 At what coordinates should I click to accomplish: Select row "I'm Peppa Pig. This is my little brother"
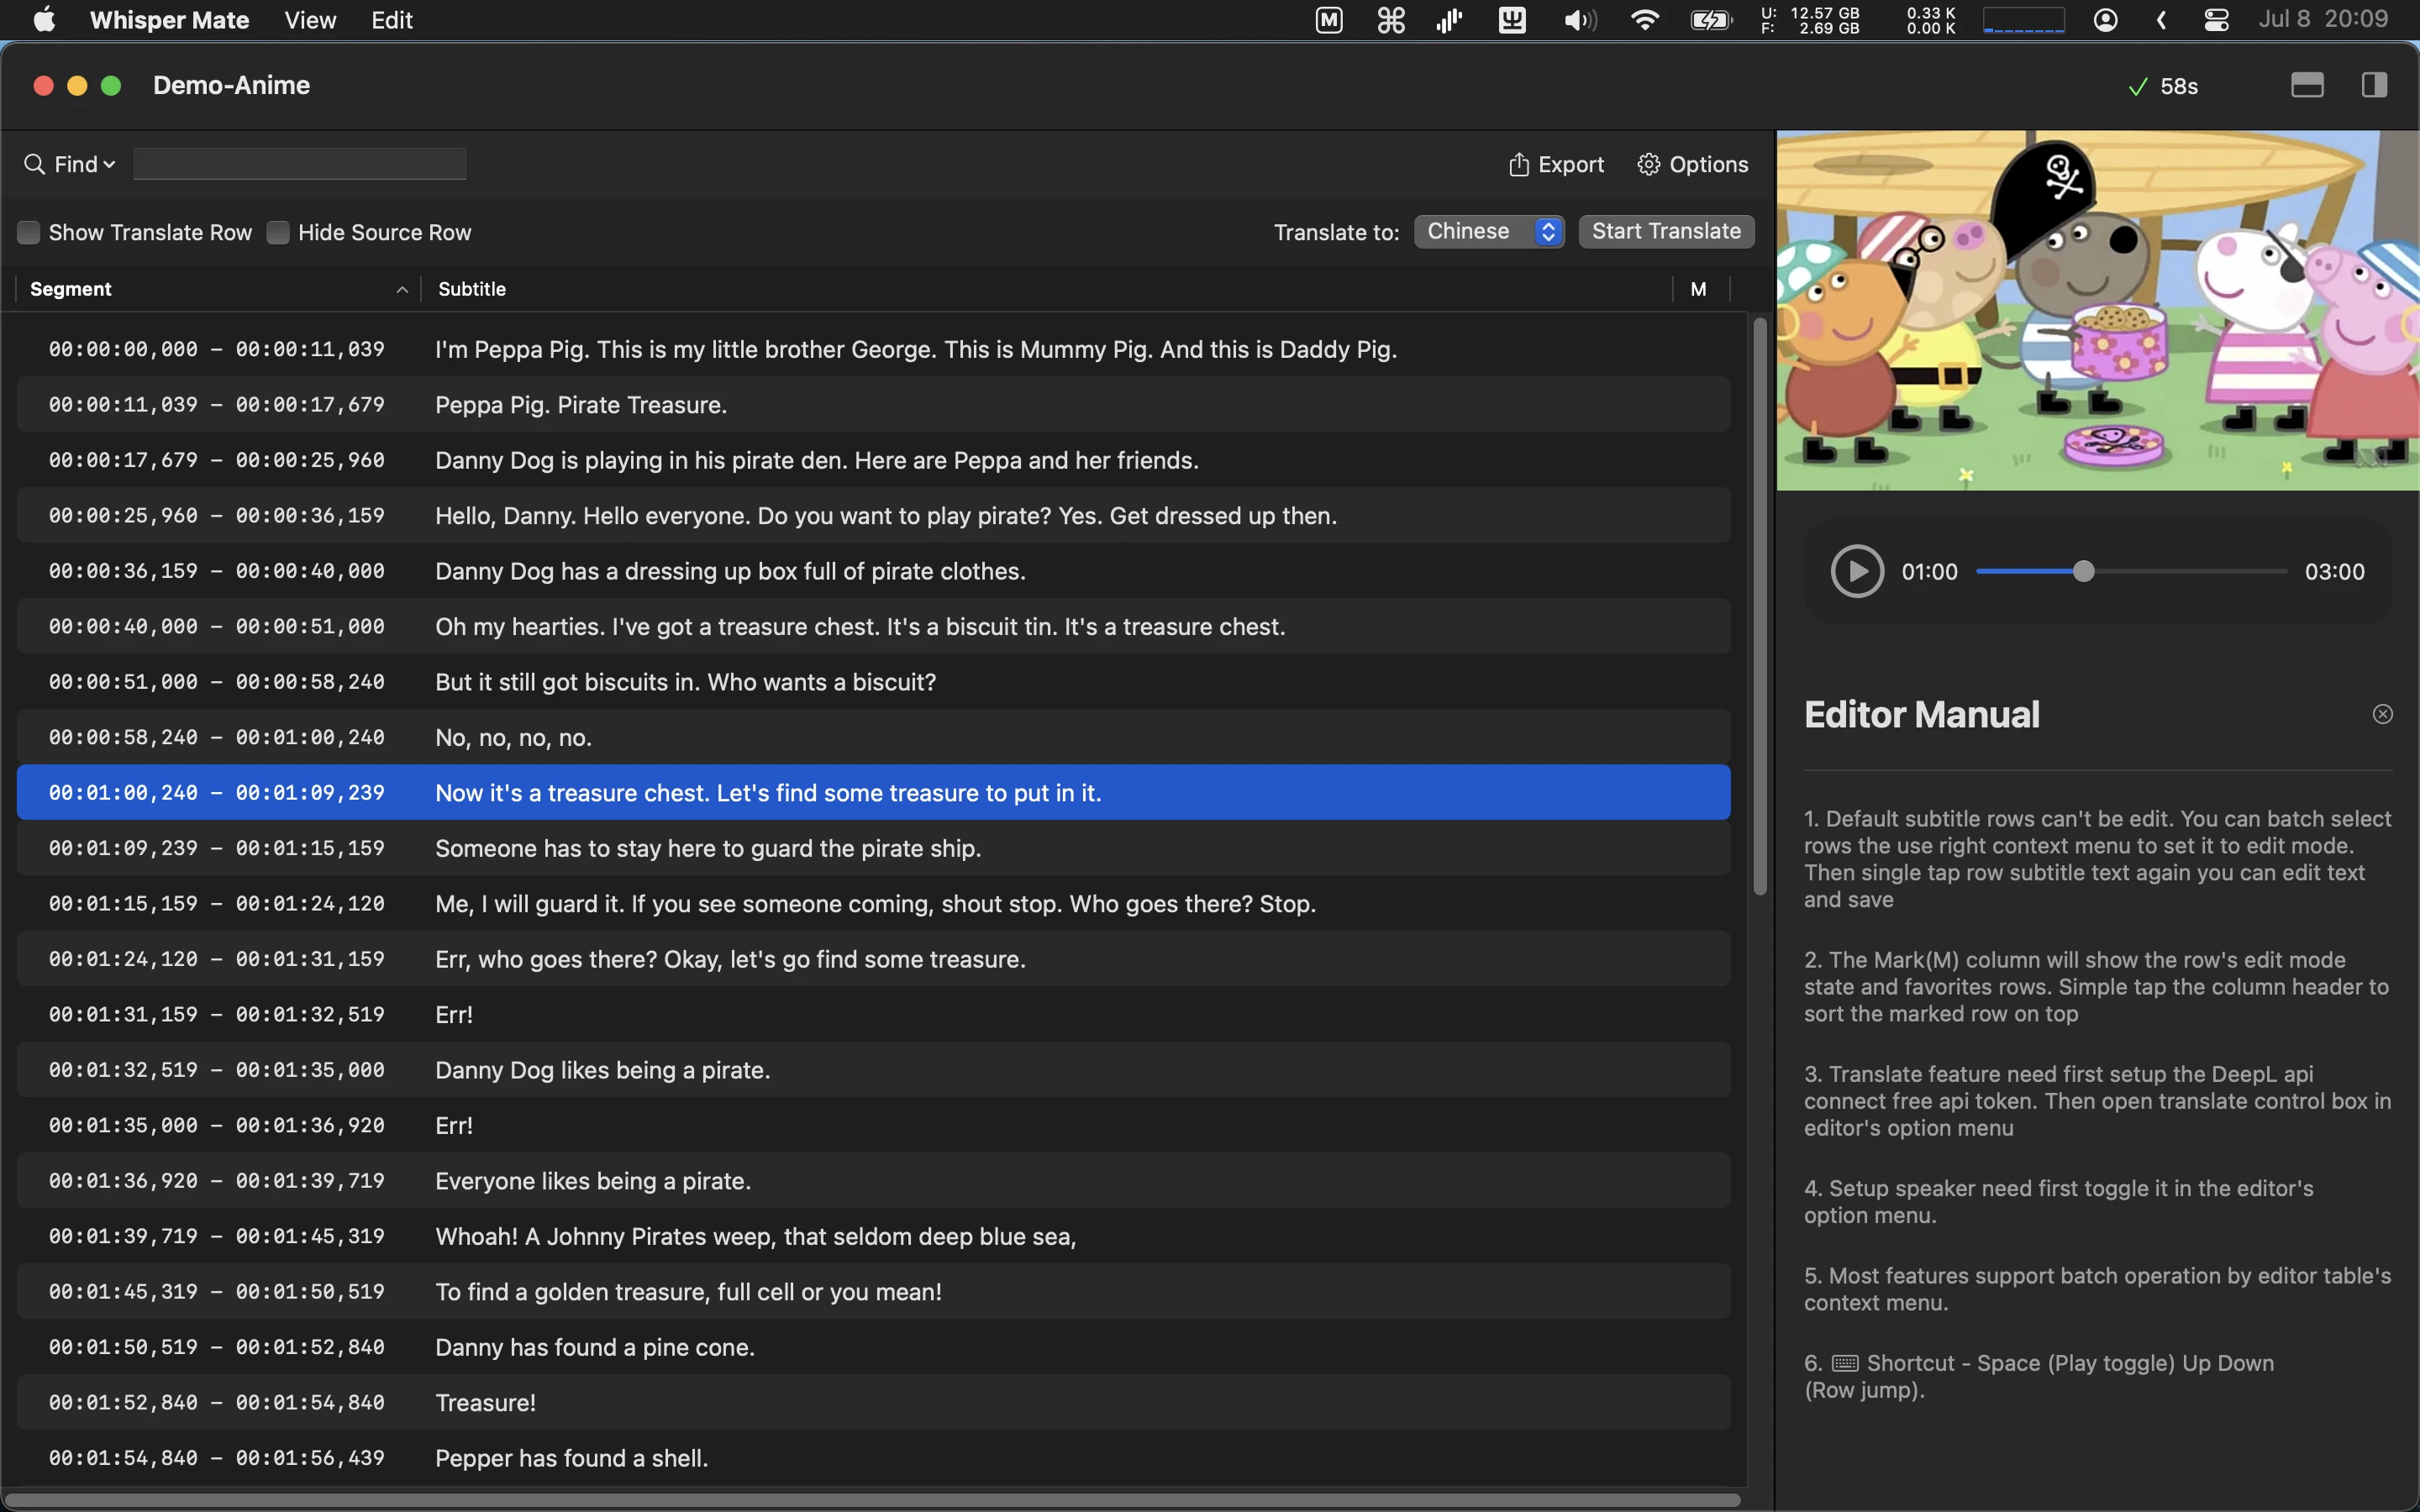[873, 349]
